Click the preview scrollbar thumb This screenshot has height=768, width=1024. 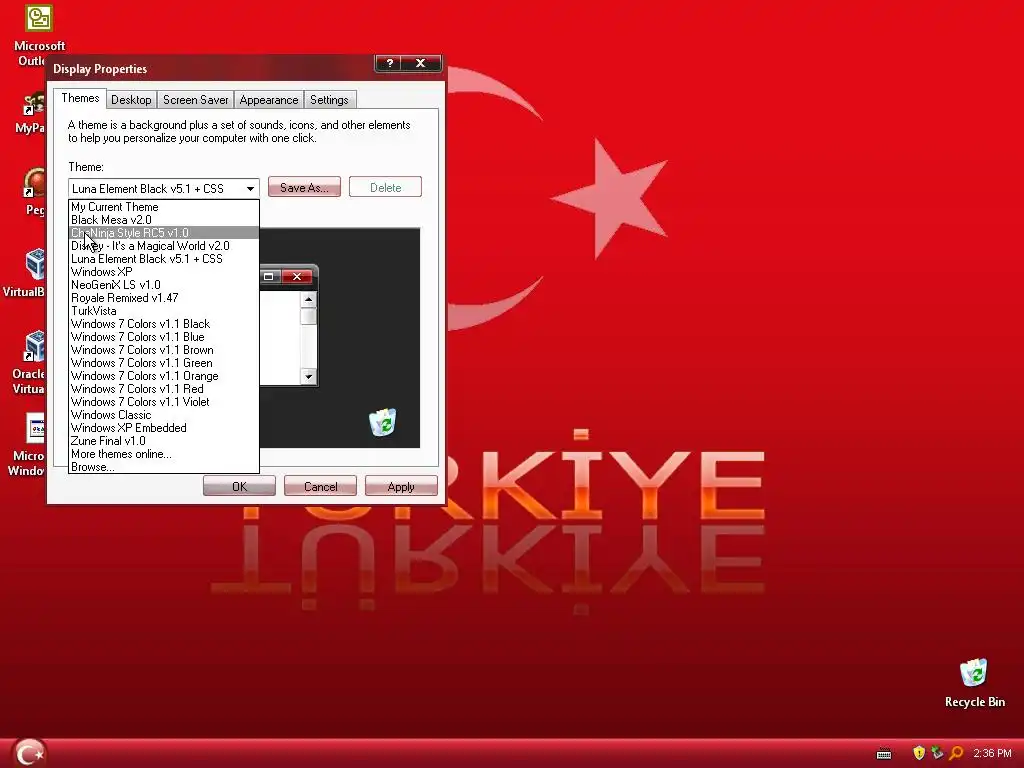[308, 316]
